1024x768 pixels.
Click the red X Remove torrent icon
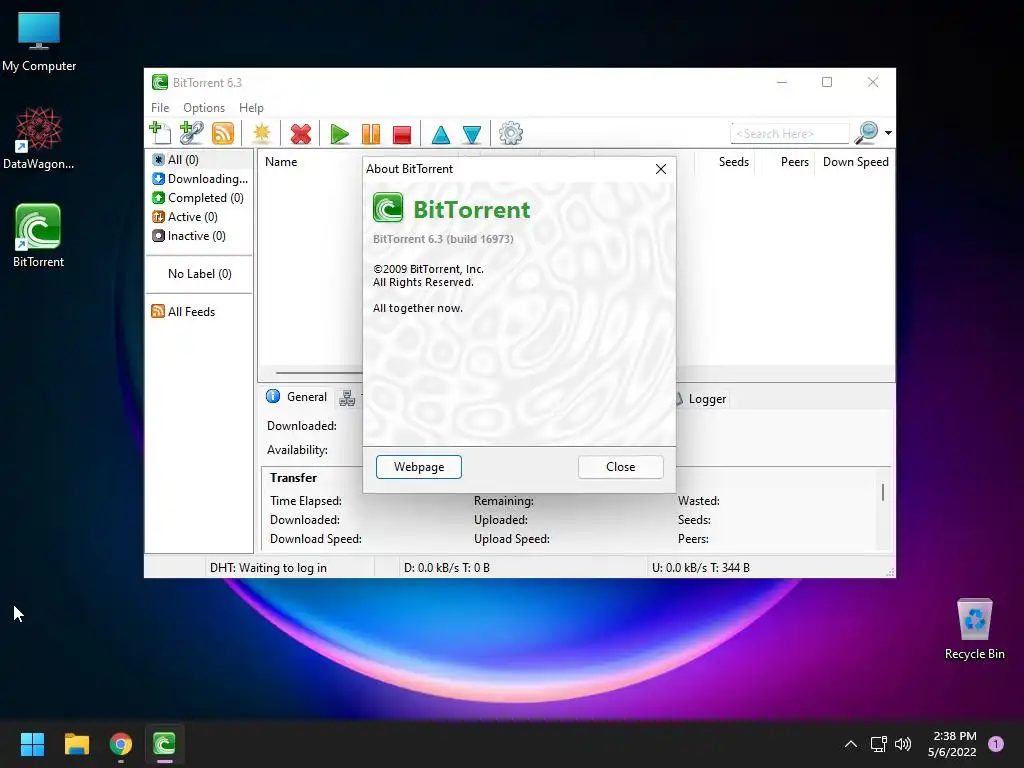300,134
